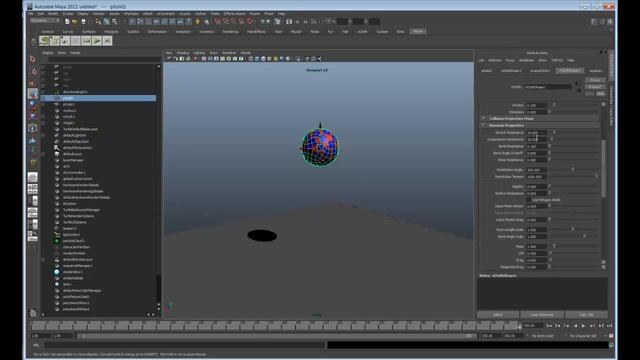Screen dimensions: 640x360
Task: Click the New Scene icon
Action: (x=67, y=22)
